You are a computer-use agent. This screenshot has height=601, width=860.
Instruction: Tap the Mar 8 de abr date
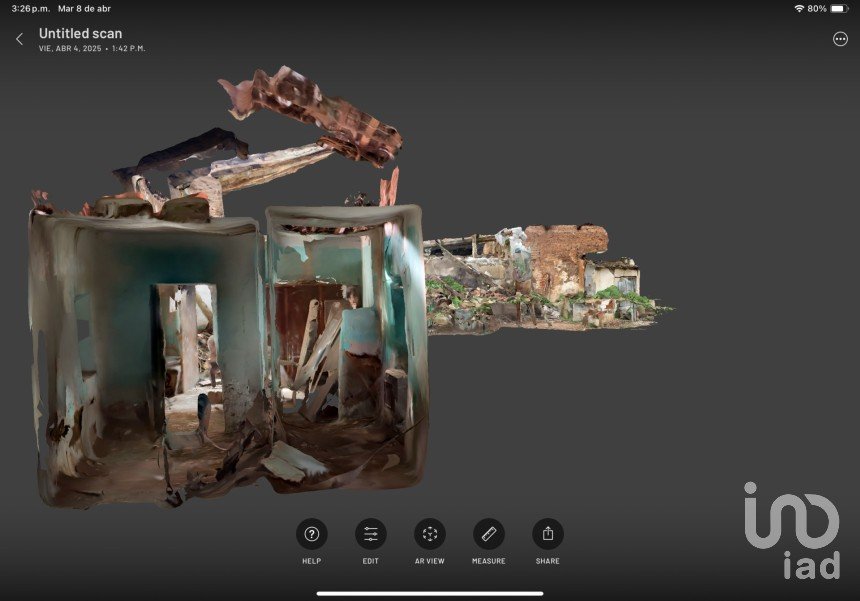pos(84,9)
